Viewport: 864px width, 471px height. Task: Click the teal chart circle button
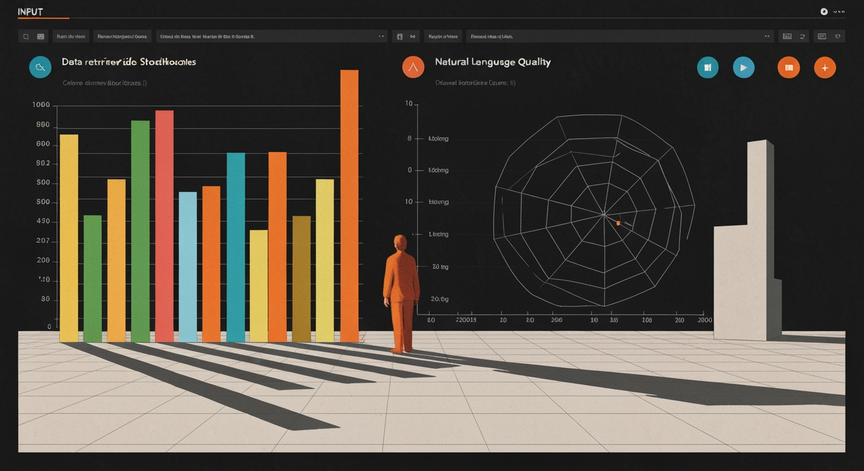tap(708, 67)
